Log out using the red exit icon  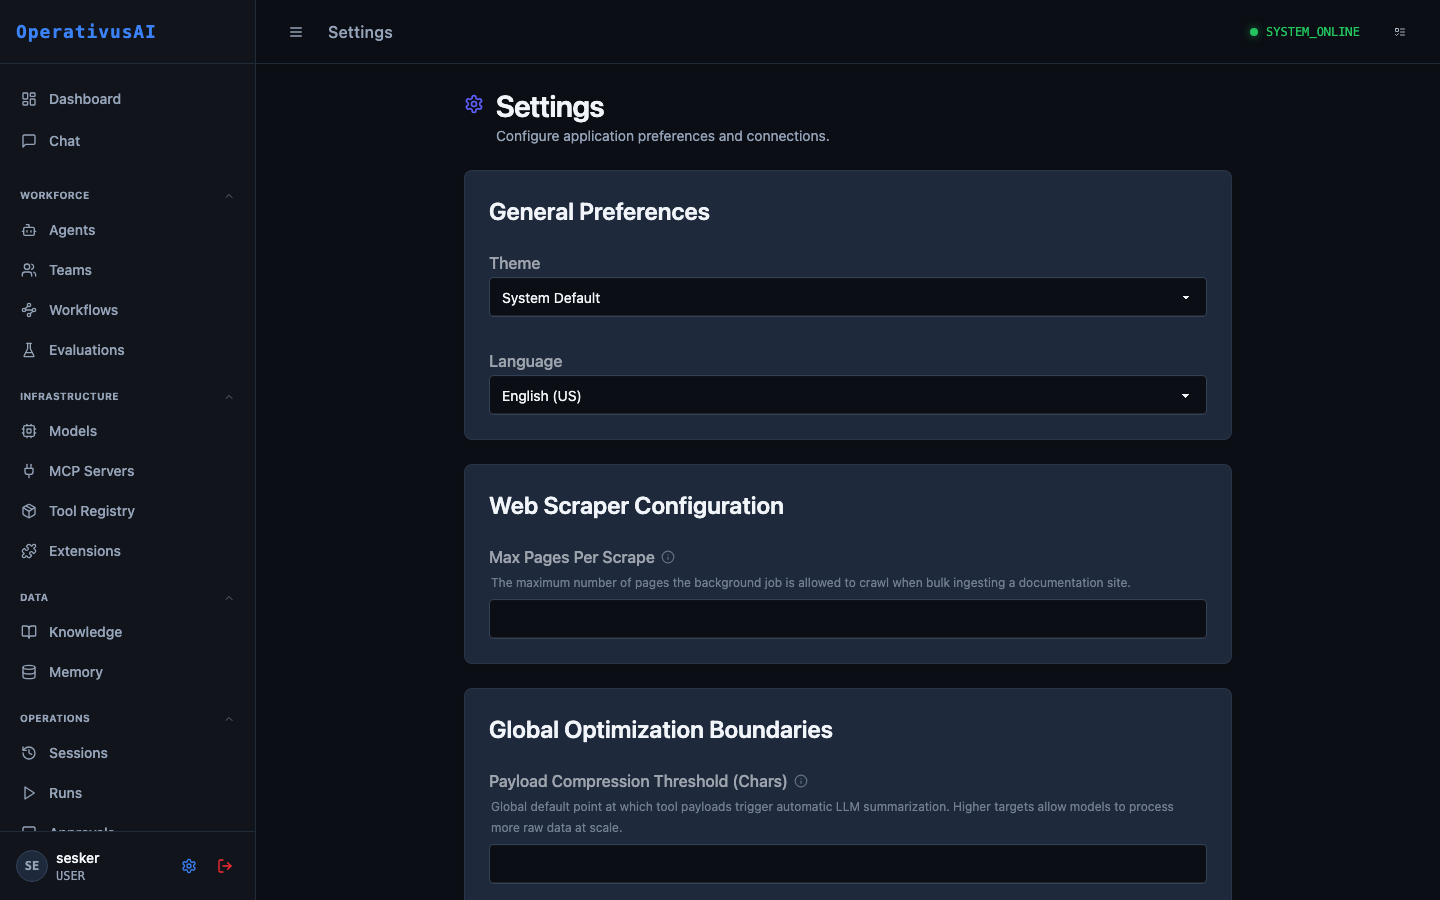click(x=225, y=866)
